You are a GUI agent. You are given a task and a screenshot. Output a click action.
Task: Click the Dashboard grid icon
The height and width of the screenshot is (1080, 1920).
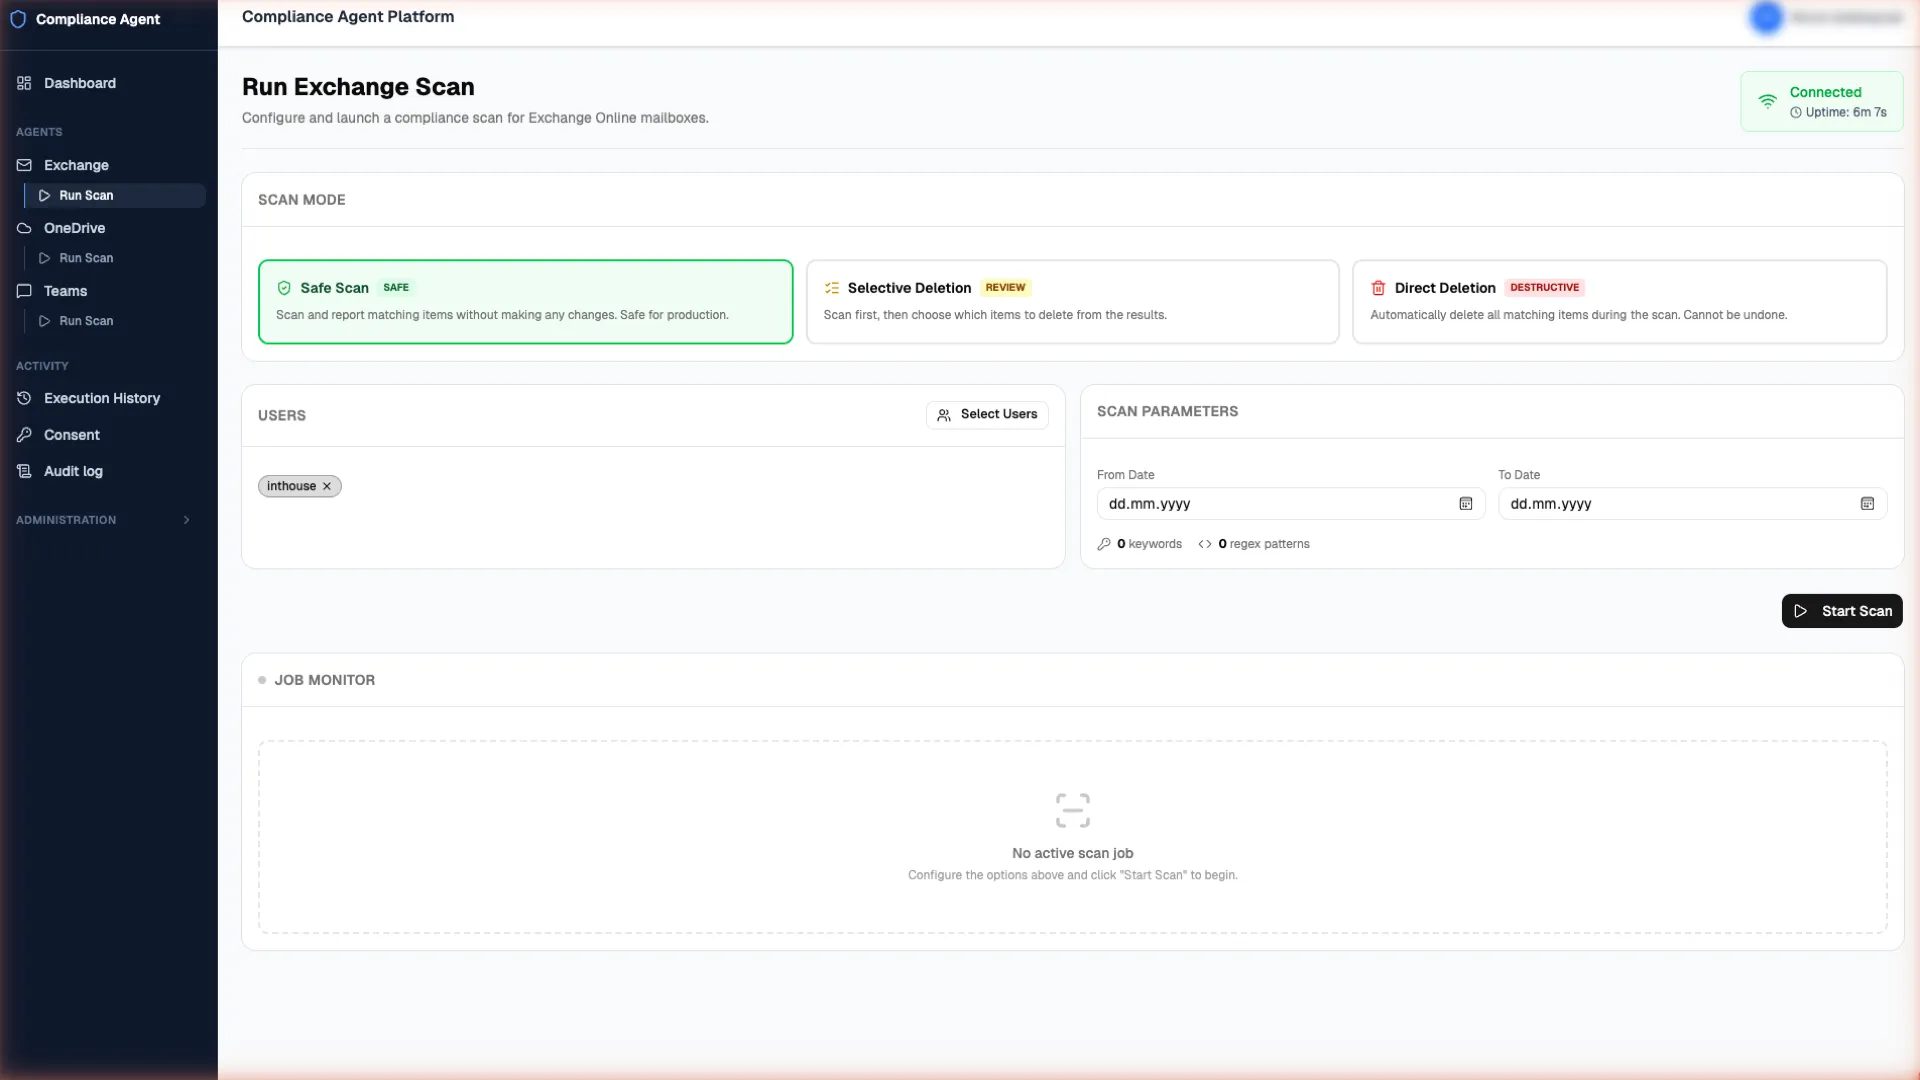click(x=24, y=83)
